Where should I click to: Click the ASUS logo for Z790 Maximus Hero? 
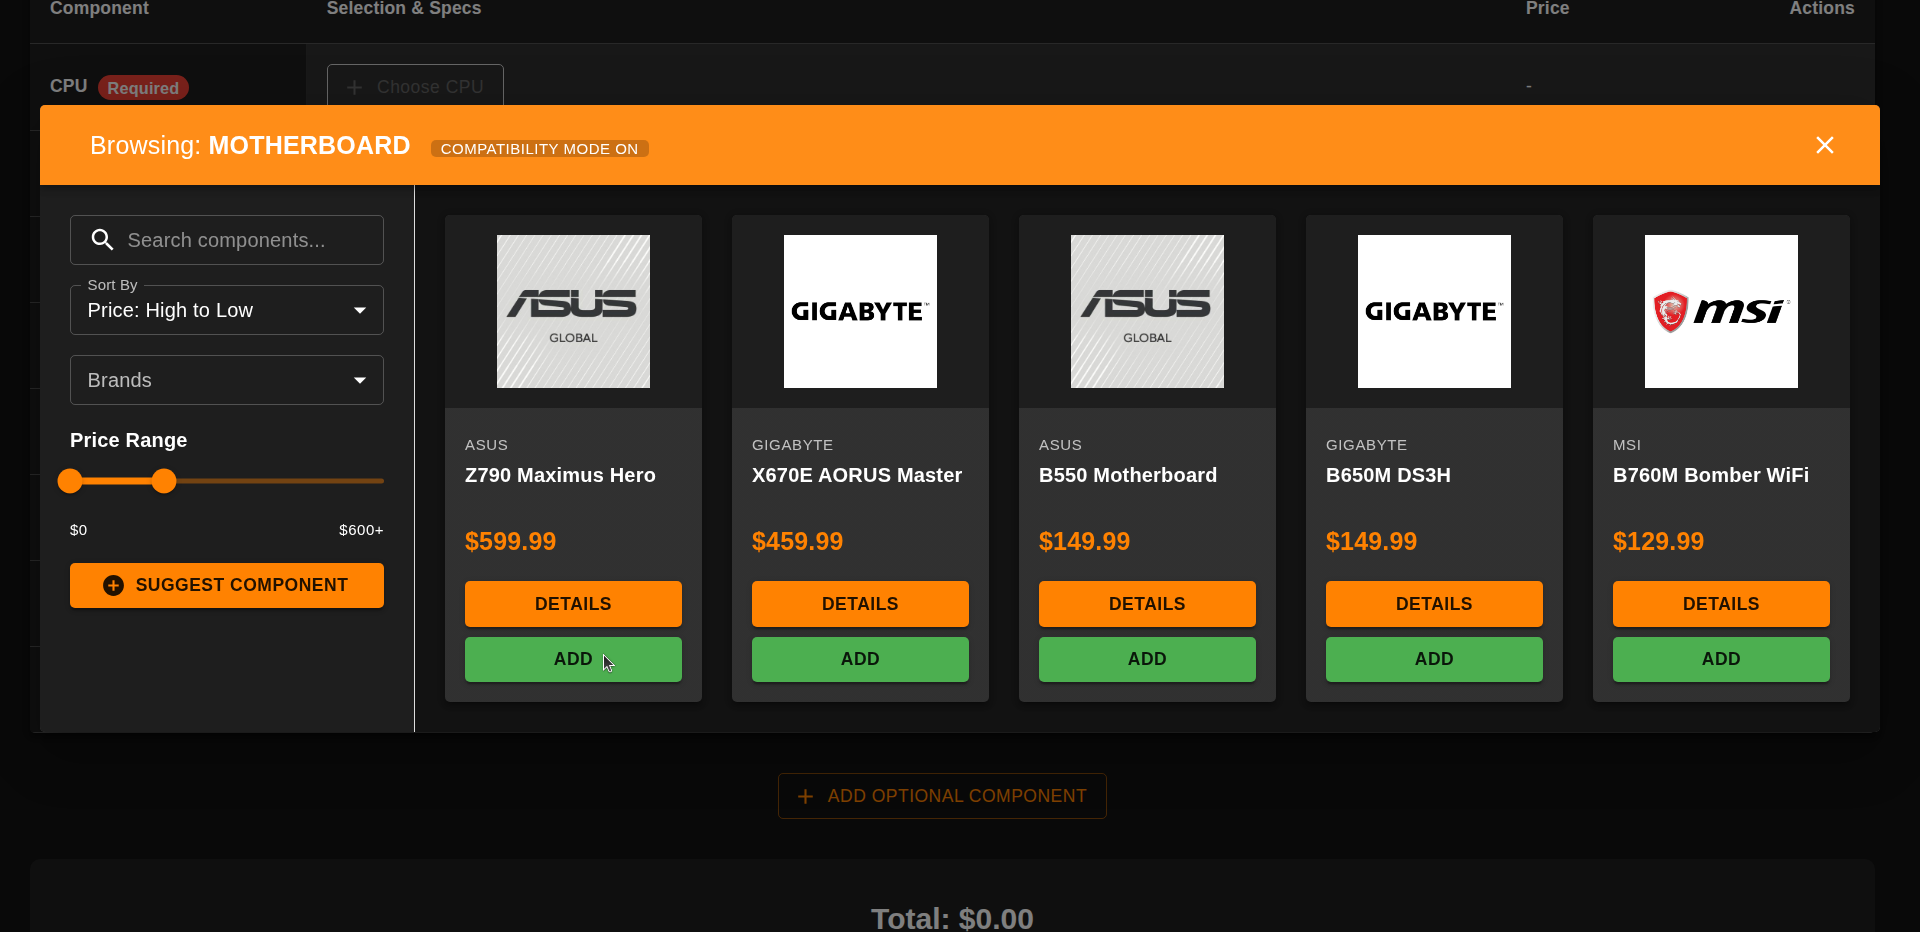(x=573, y=311)
